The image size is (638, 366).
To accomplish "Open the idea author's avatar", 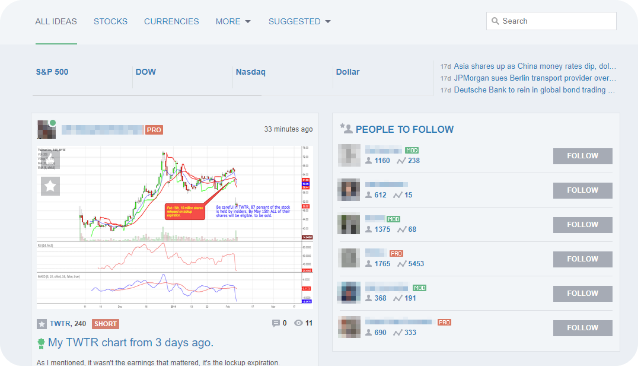I will pyautogui.click(x=46, y=129).
